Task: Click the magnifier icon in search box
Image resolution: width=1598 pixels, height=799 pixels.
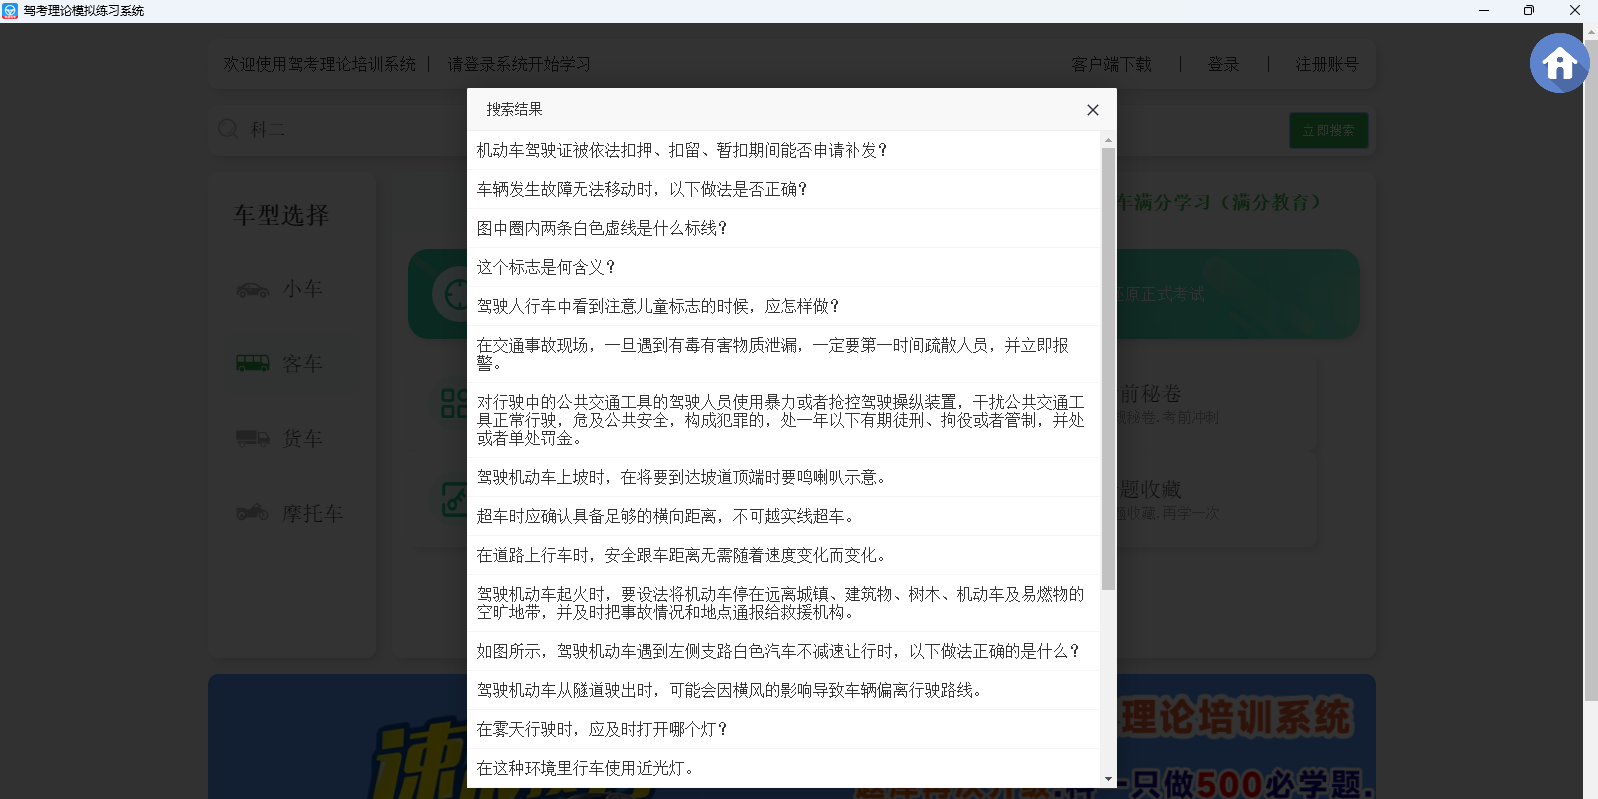Action: [x=228, y=129]
